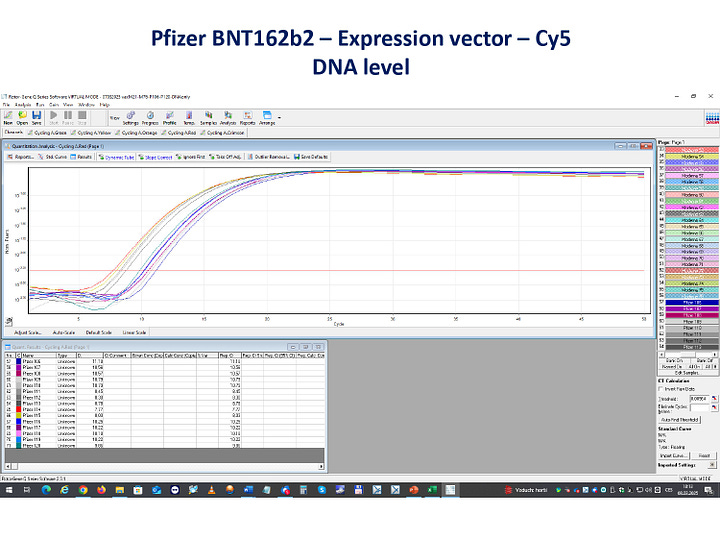
Task: Open the Progress view icon
Action: point(150,118)
